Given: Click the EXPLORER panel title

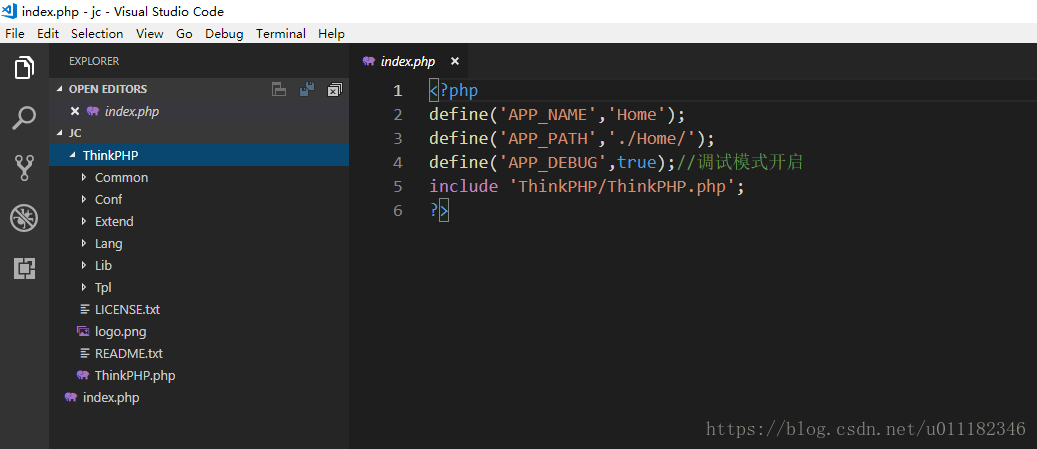Looking at the screenshot, I should coord(94,61).
